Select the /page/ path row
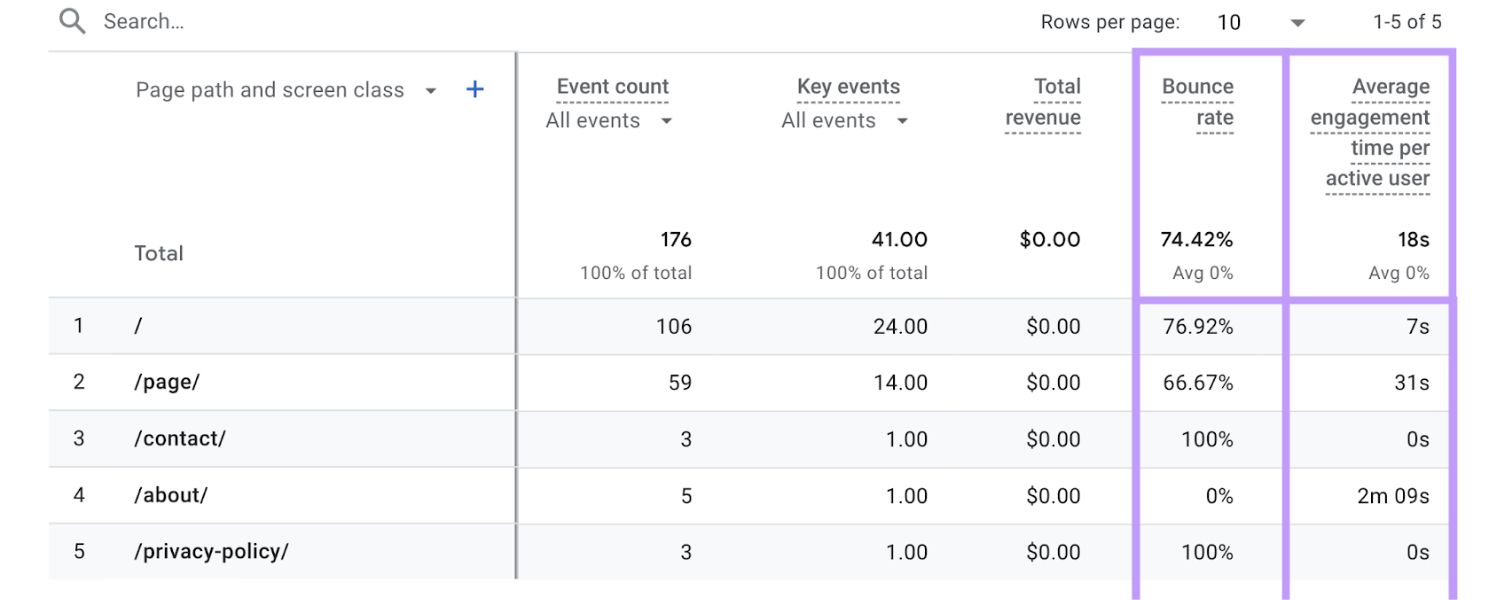Screen dimensions: 1500x600 (167, 382)
